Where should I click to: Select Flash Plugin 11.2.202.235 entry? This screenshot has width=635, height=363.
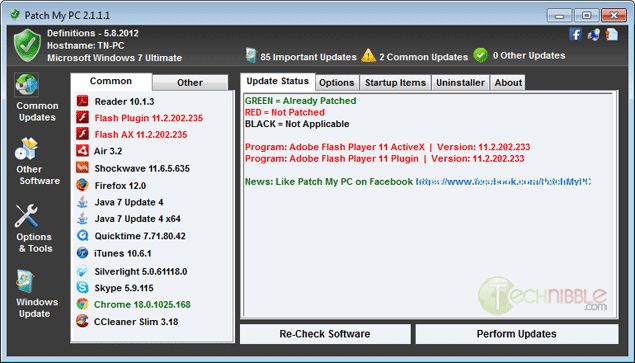point(149,118)
